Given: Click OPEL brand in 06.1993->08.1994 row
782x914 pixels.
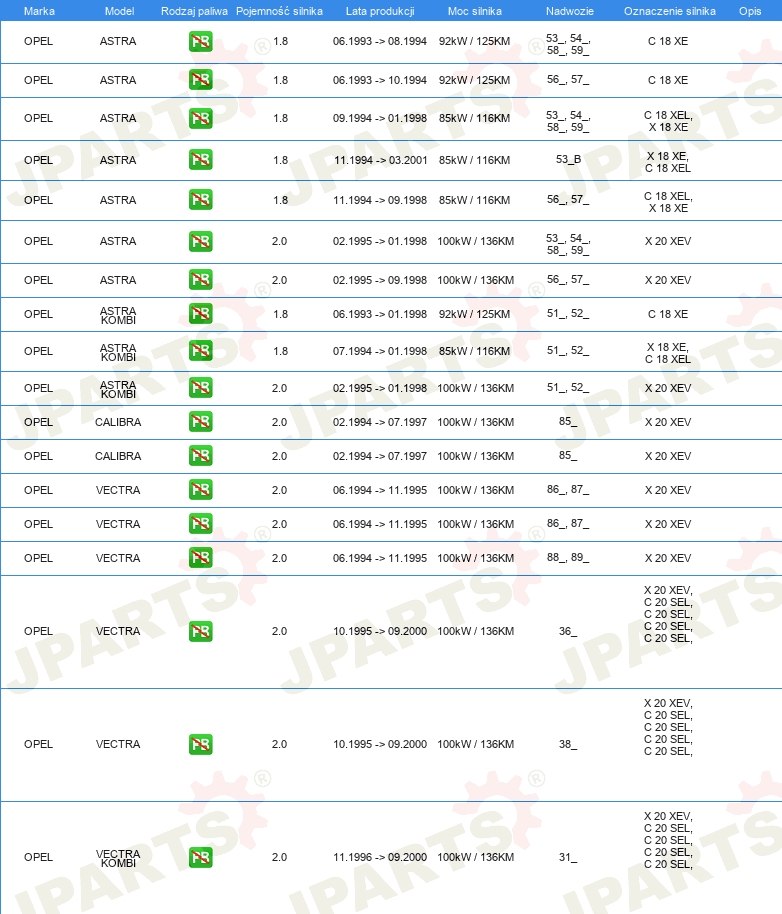Looking at the screenshot, I should coord(38,41).
